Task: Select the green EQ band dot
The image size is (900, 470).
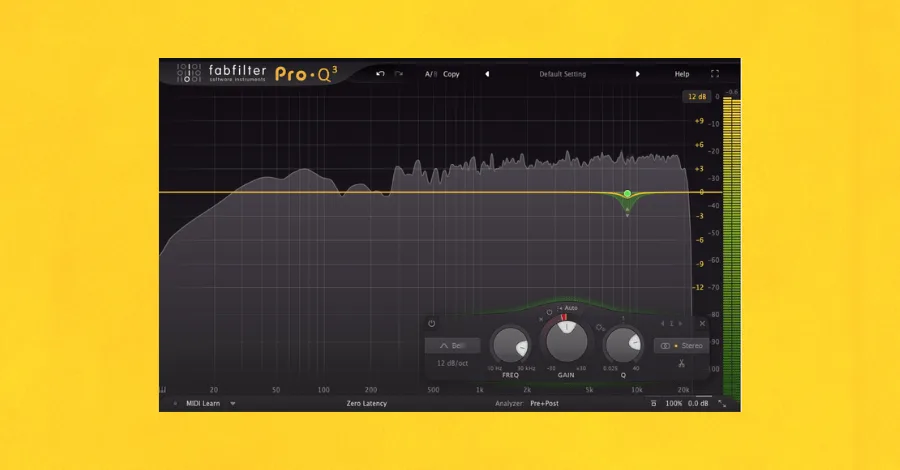Action: [627, 194]
